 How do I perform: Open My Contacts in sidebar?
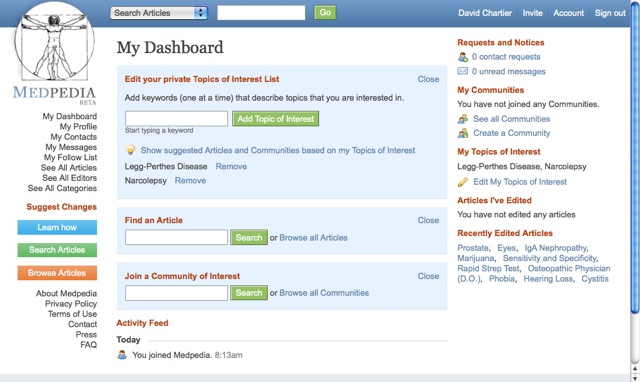[74, 137]
